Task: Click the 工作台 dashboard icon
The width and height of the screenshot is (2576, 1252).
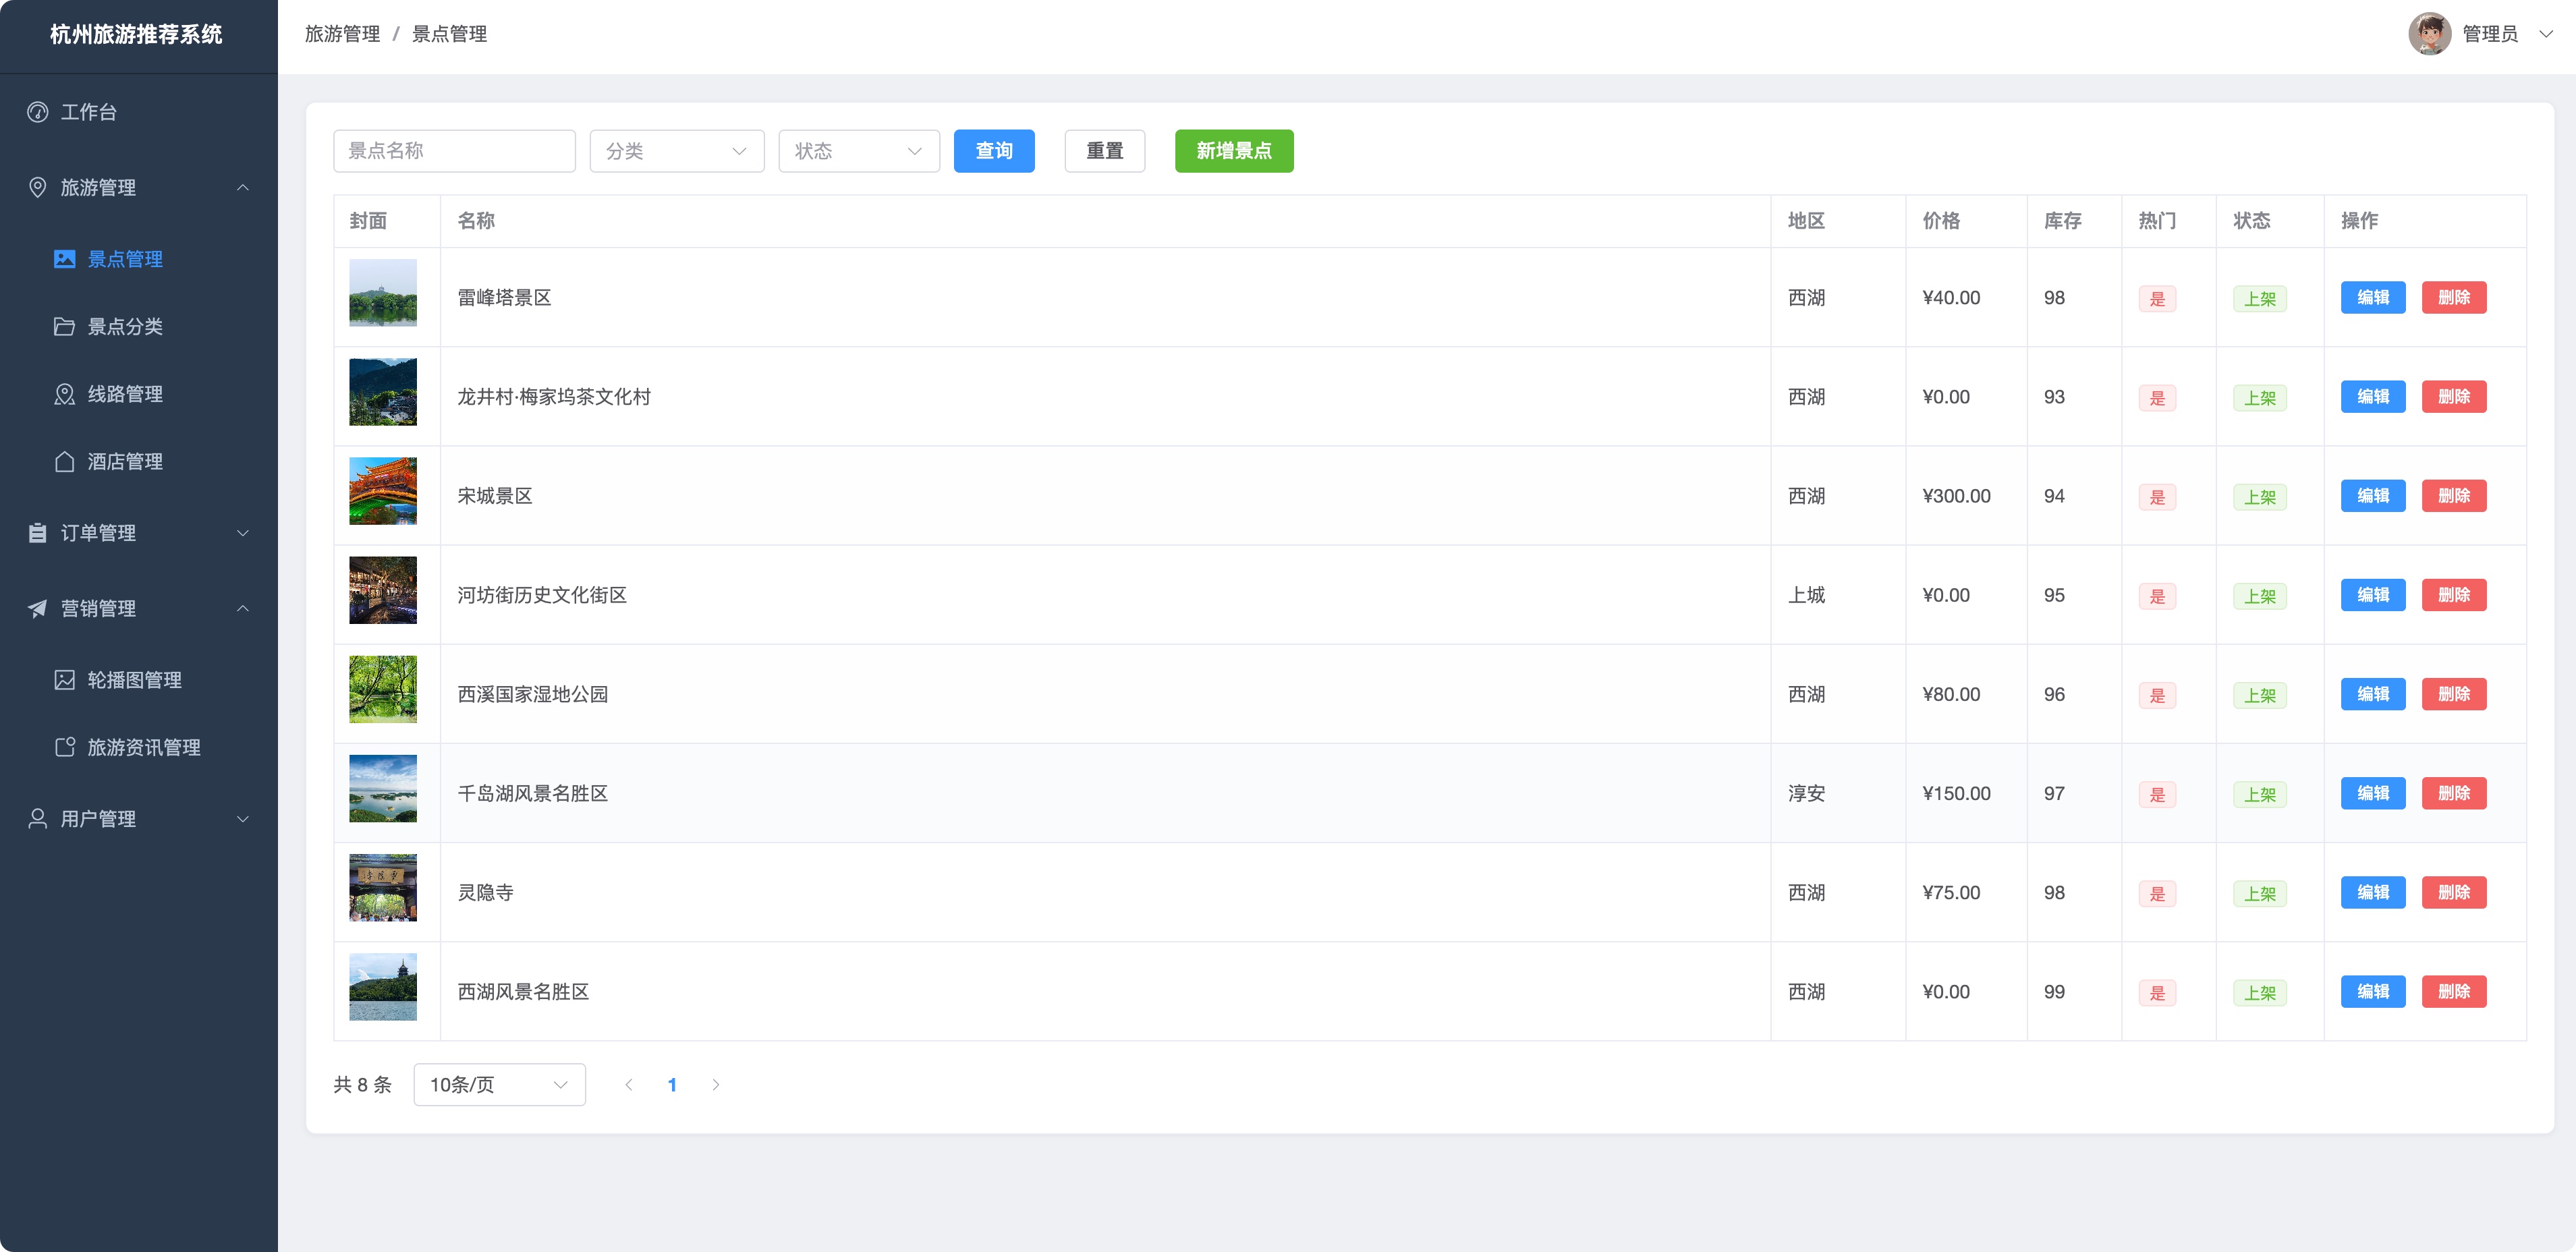Action: 38,112
